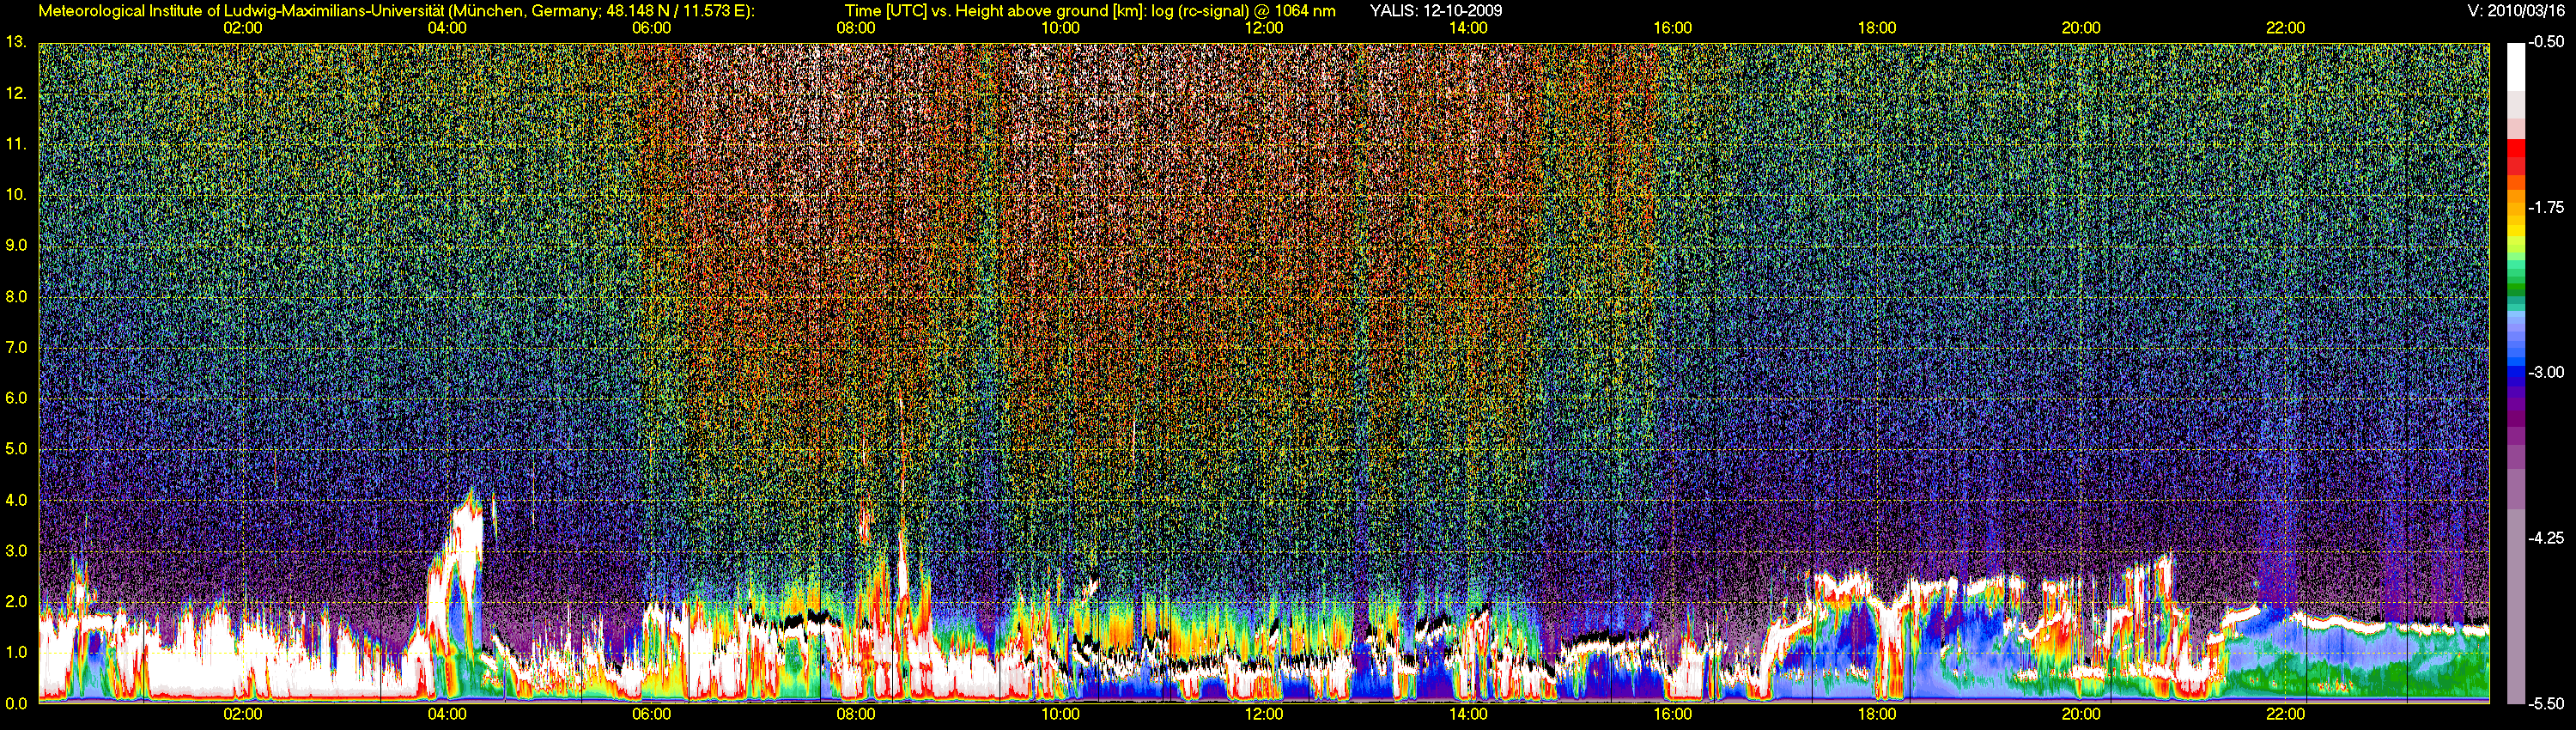Click the 0.0 height axis label
Image resolution: width=2576 pixels, height=730 pixels.
pyautogui.click(x=16, y=704)
